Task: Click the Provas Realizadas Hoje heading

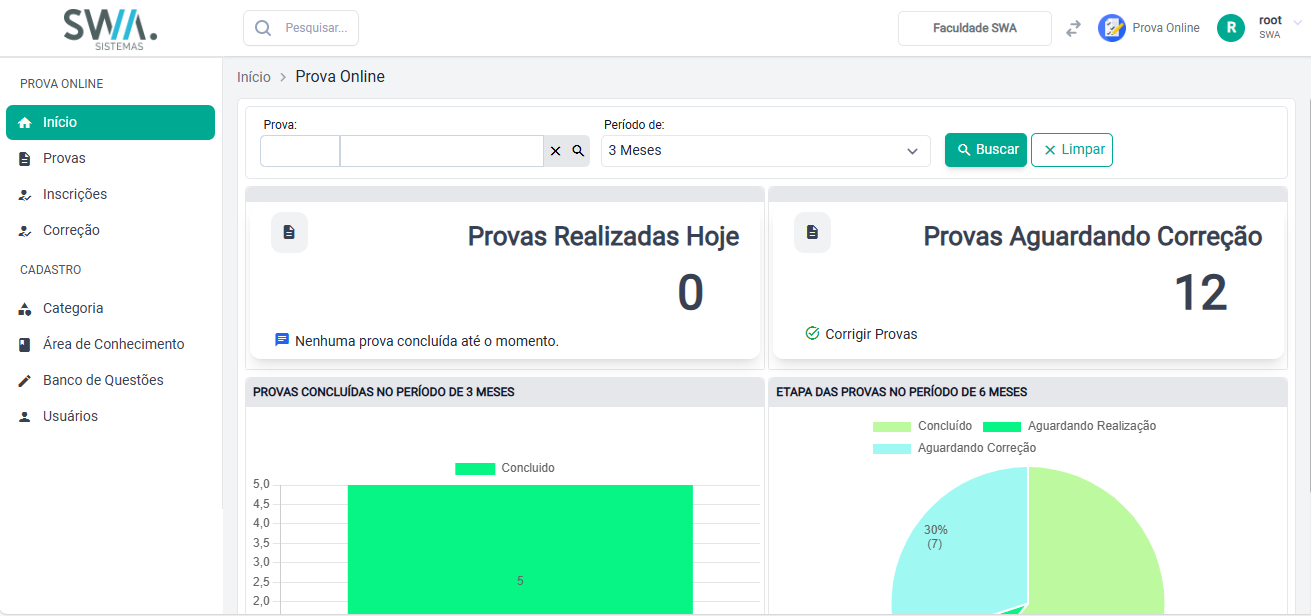Action: pos(604,236)
